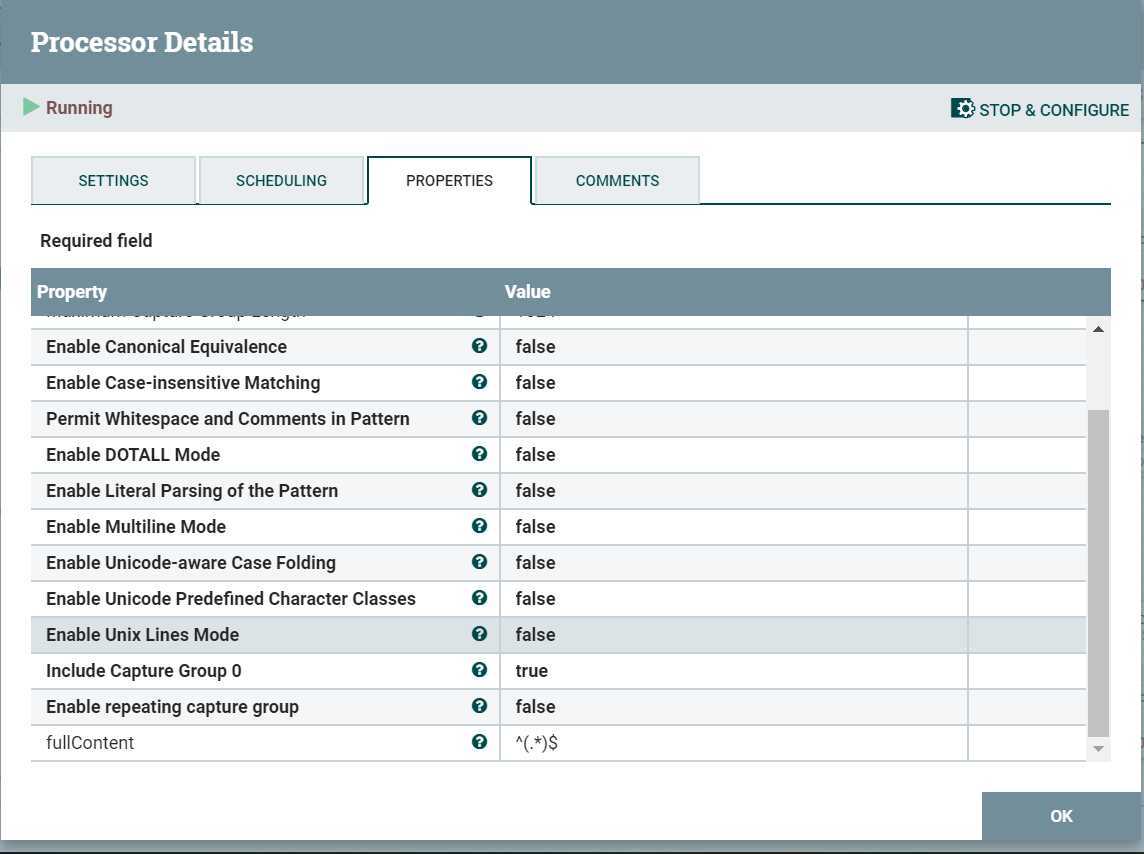
Task: Click false value for Unicode-aware Case Folding
Action: click(x=536, y=562)
